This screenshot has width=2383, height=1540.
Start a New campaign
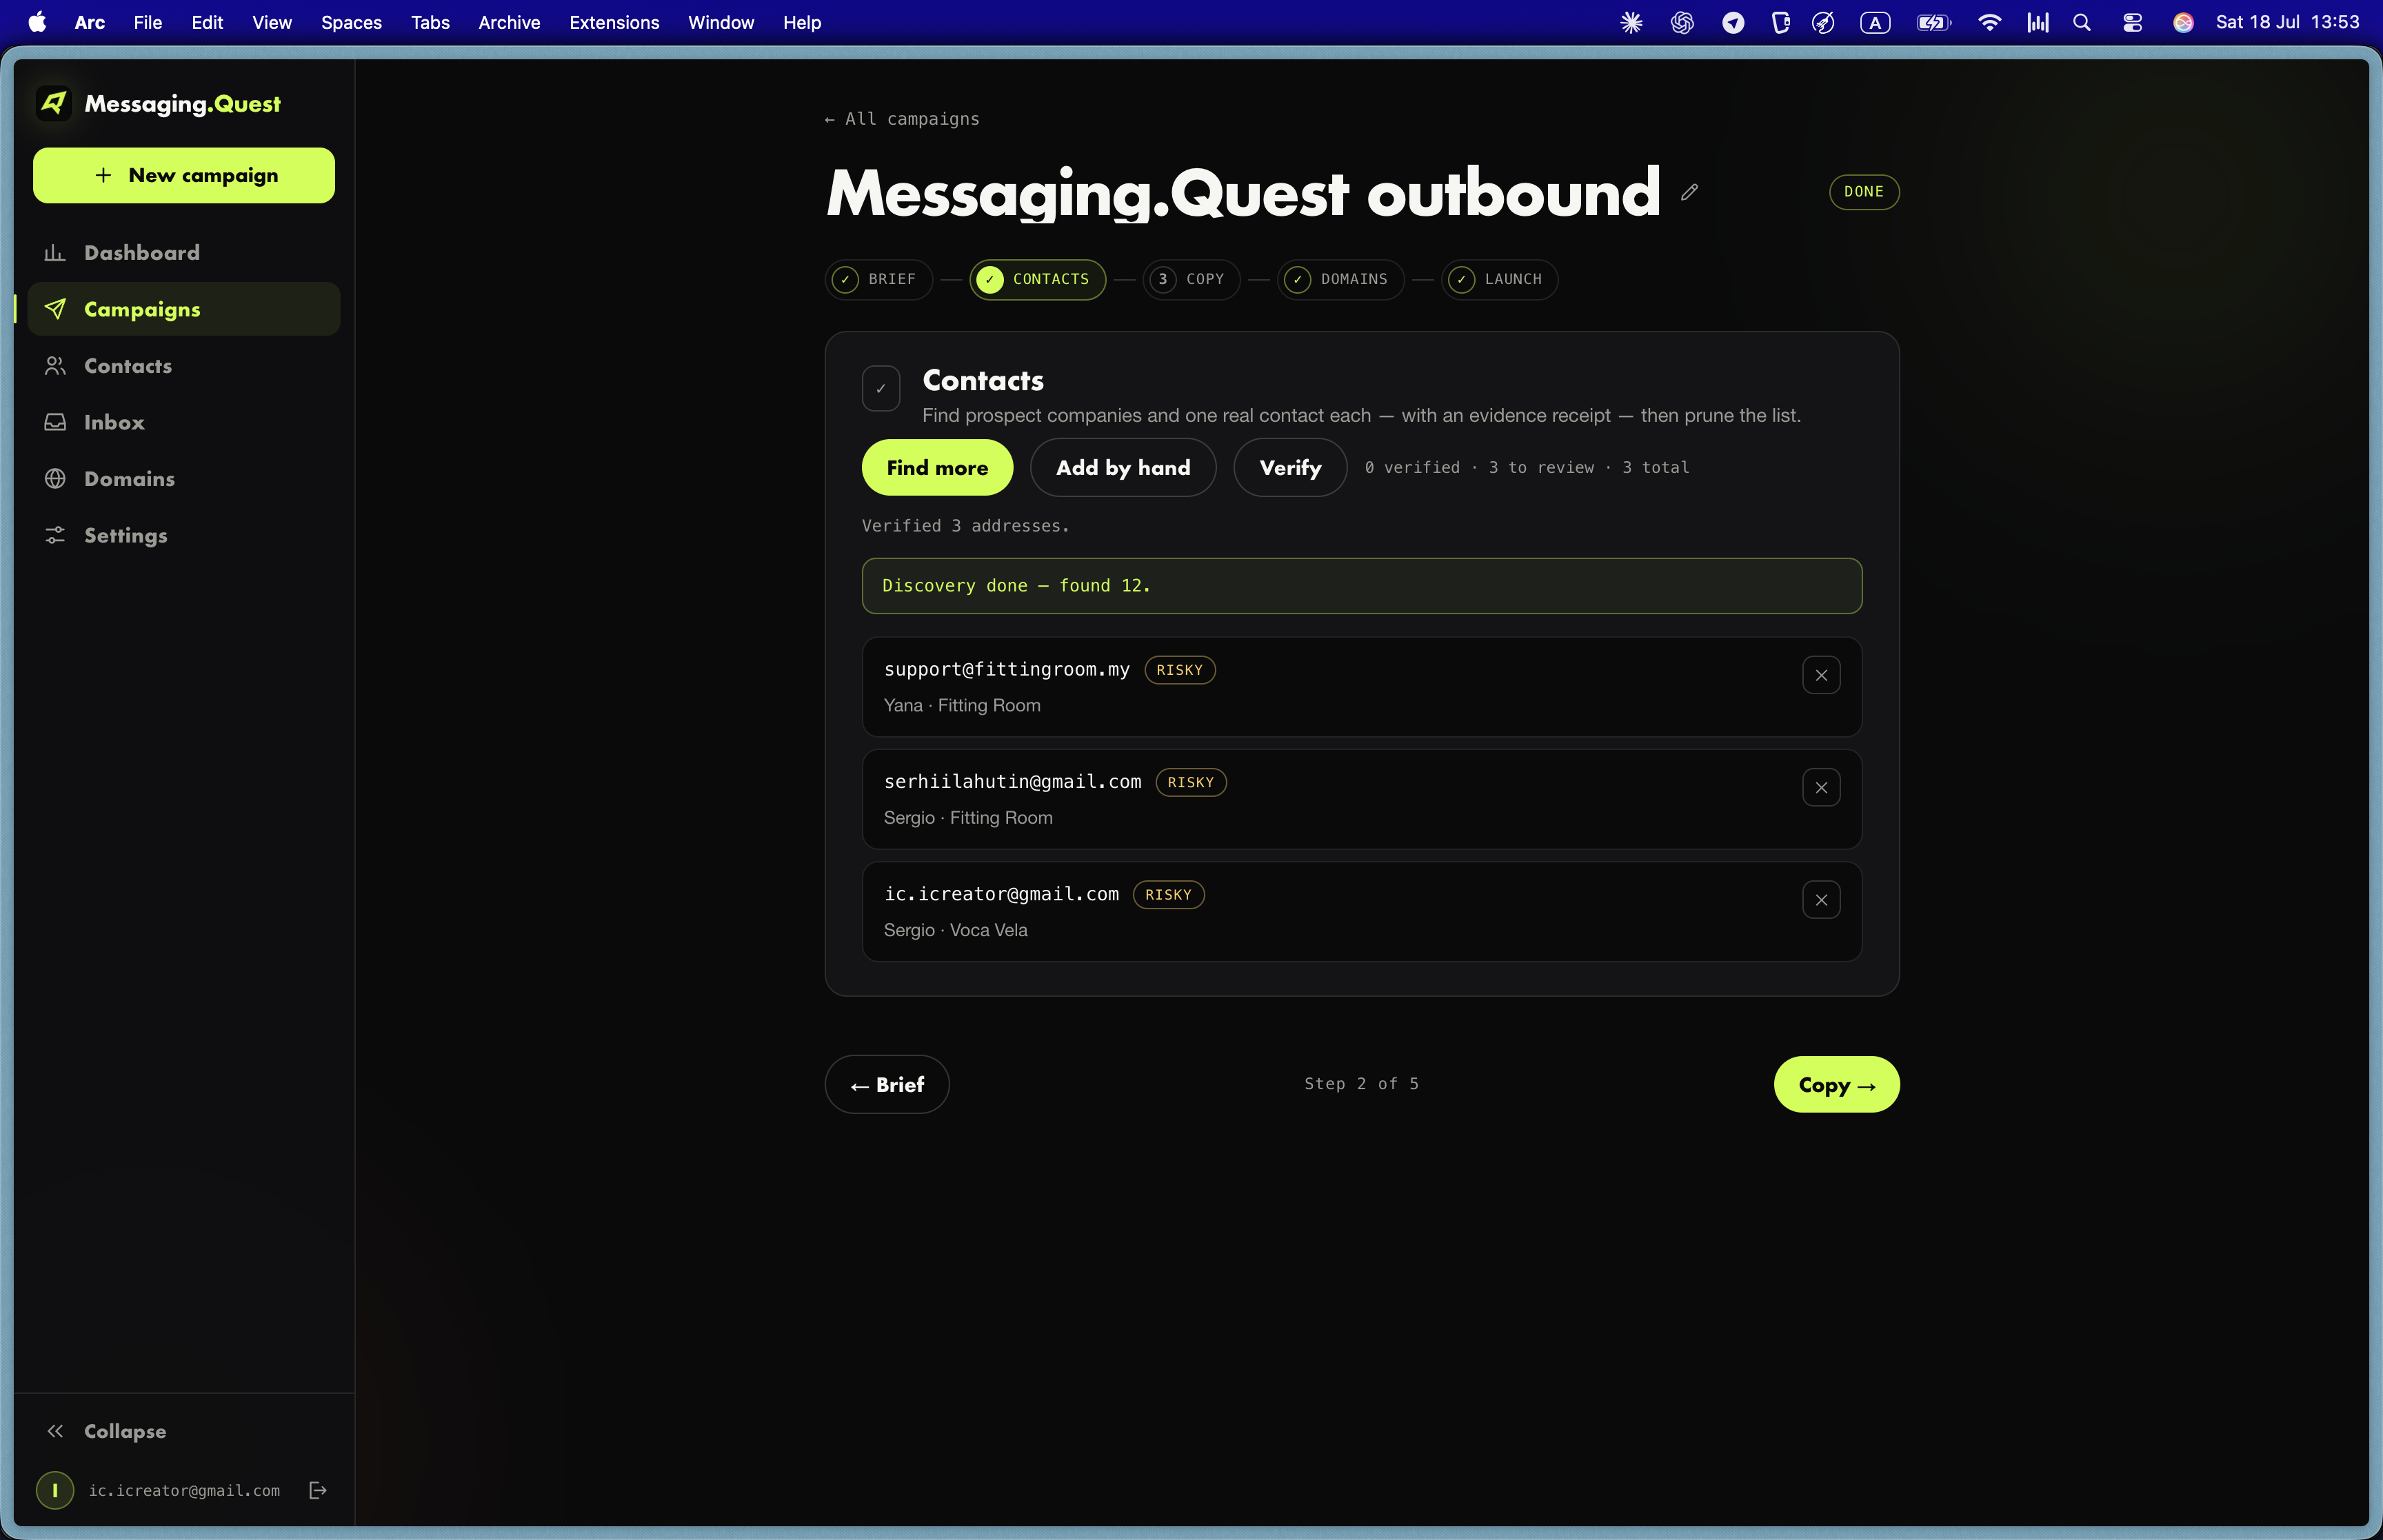pos(184,175)
